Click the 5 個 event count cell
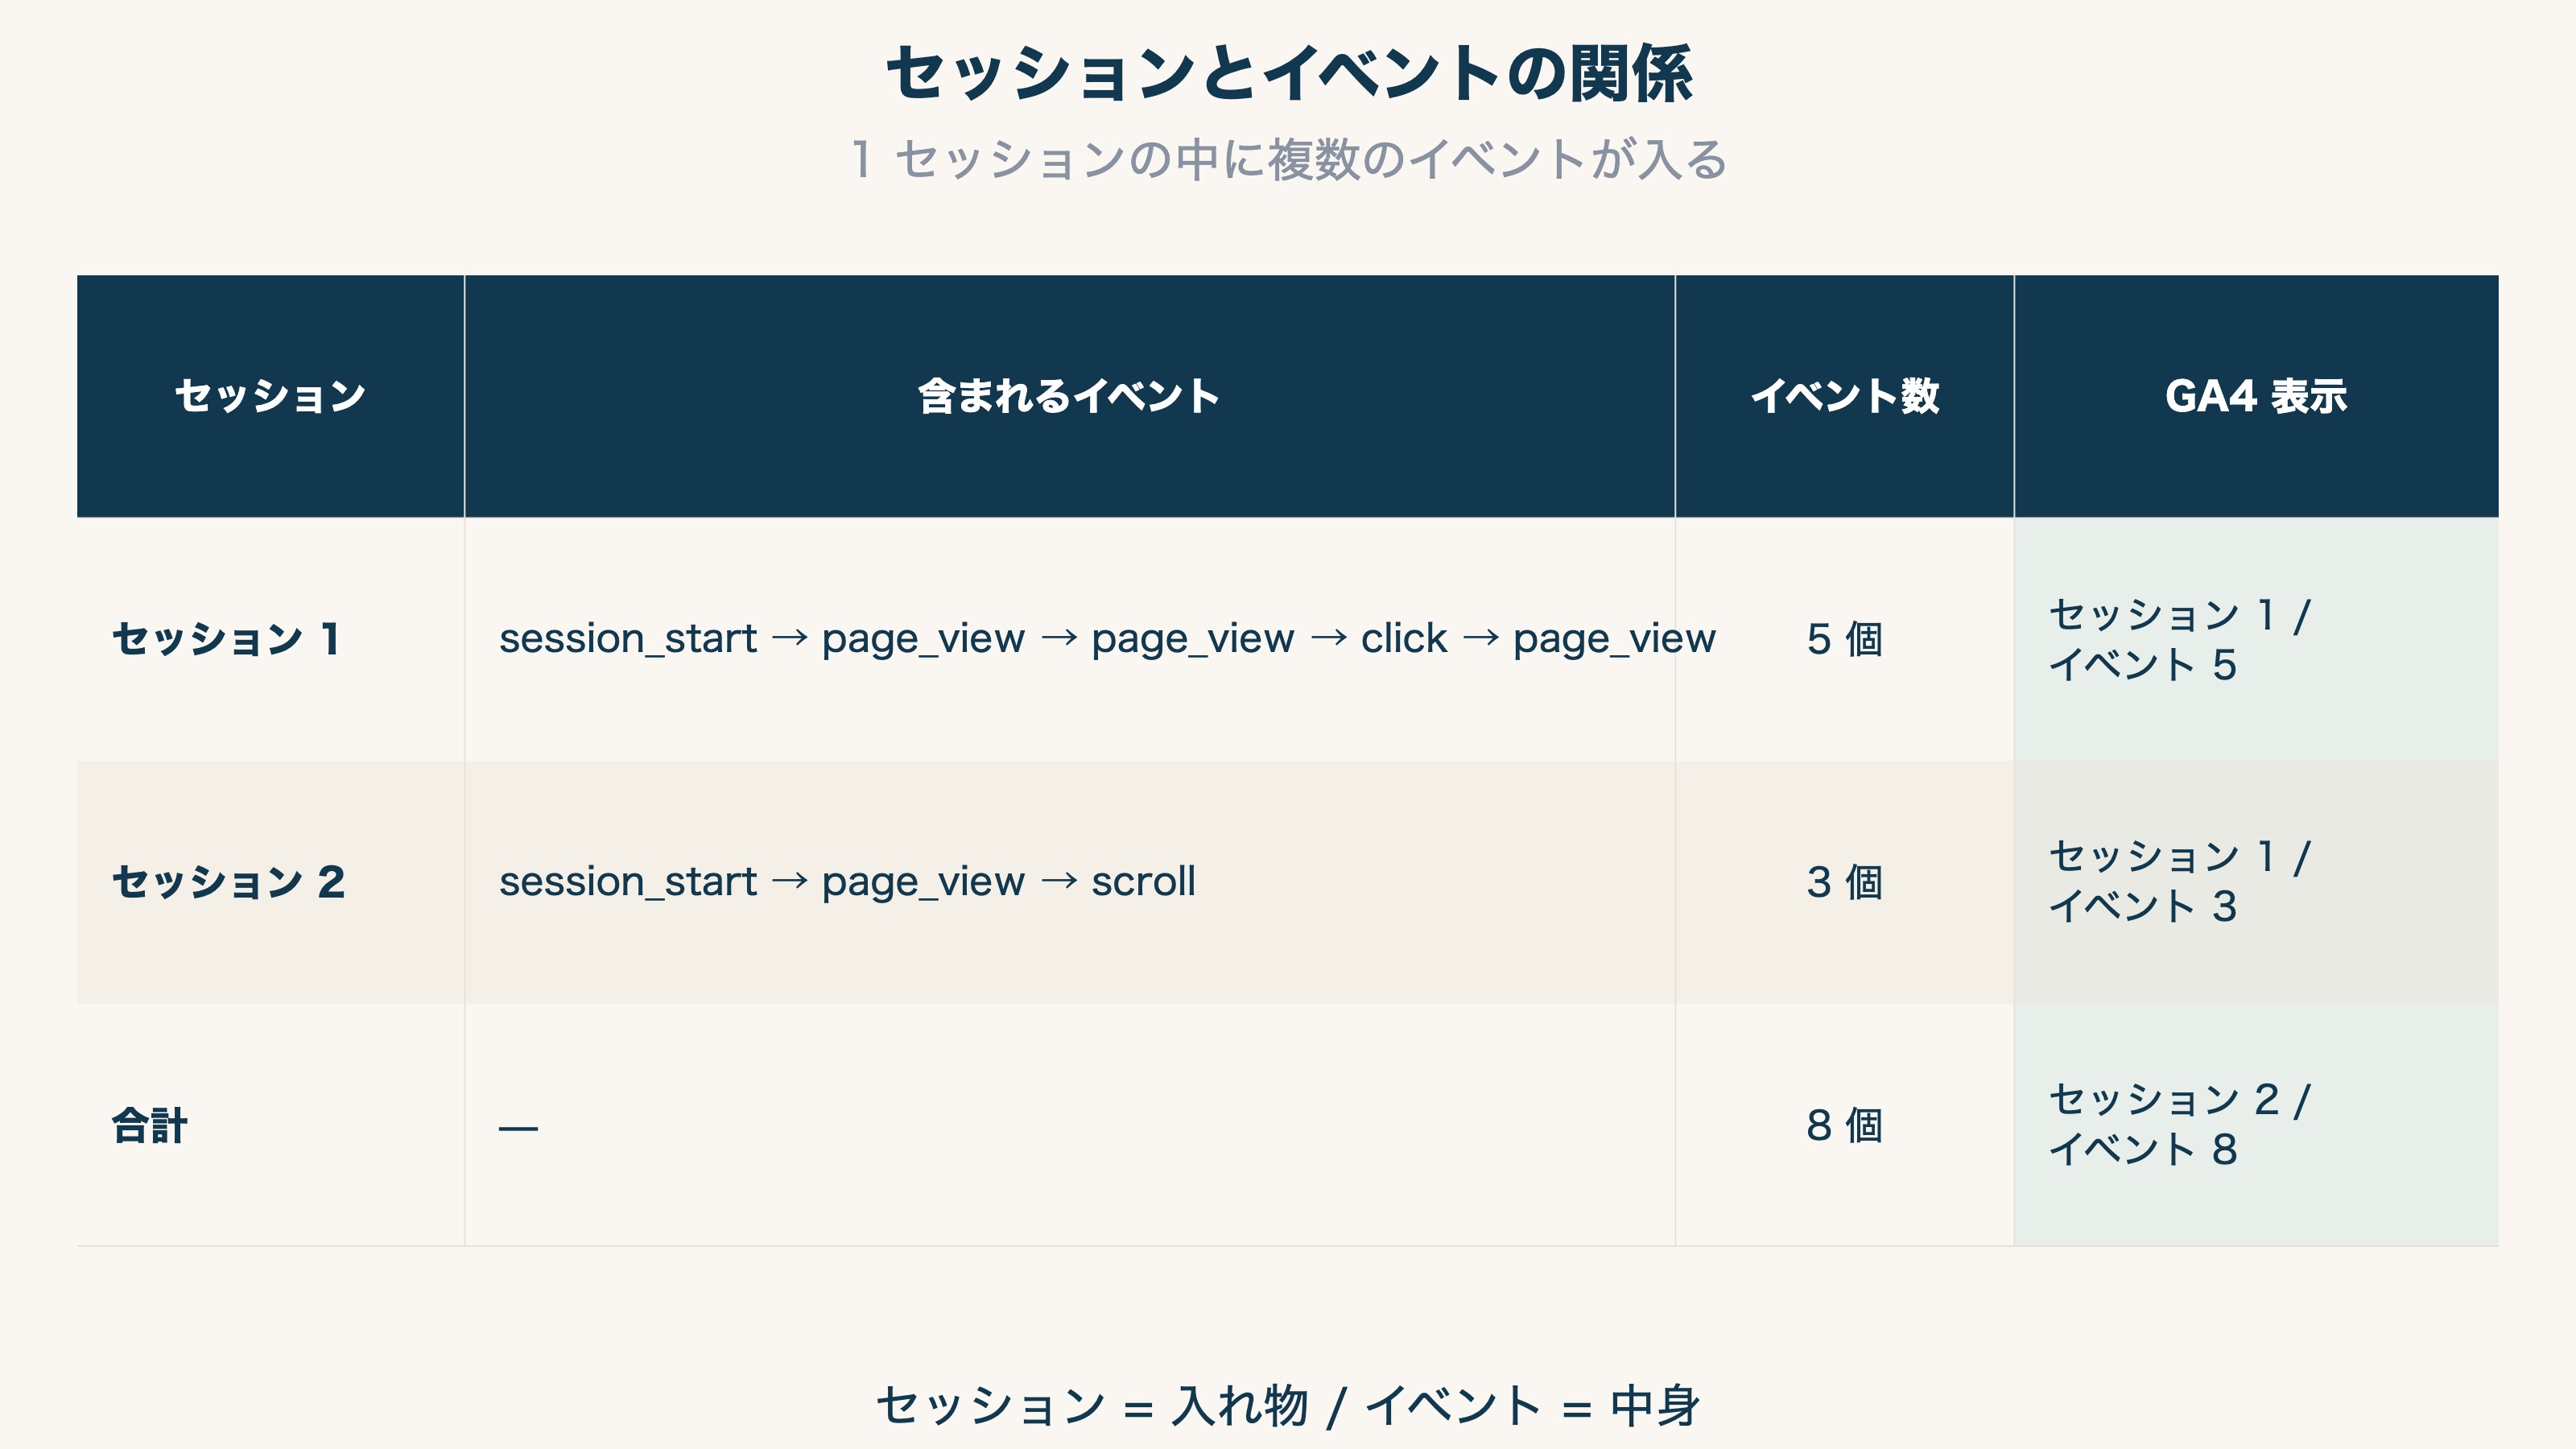The height and width of the screenshot is (1449, 2576). coord(1844,639)
